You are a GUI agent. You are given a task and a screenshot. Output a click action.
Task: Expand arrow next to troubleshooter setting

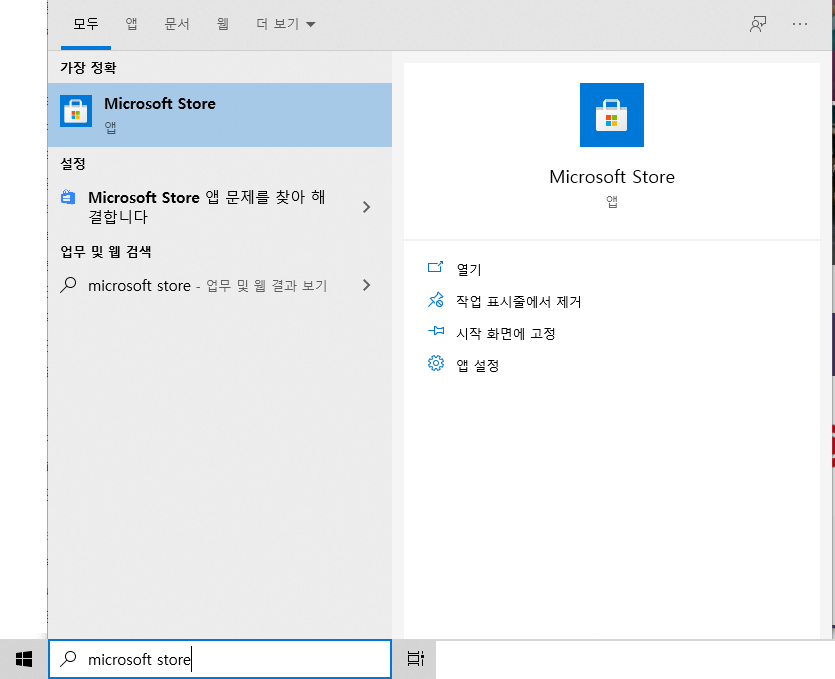click(366, 207)
